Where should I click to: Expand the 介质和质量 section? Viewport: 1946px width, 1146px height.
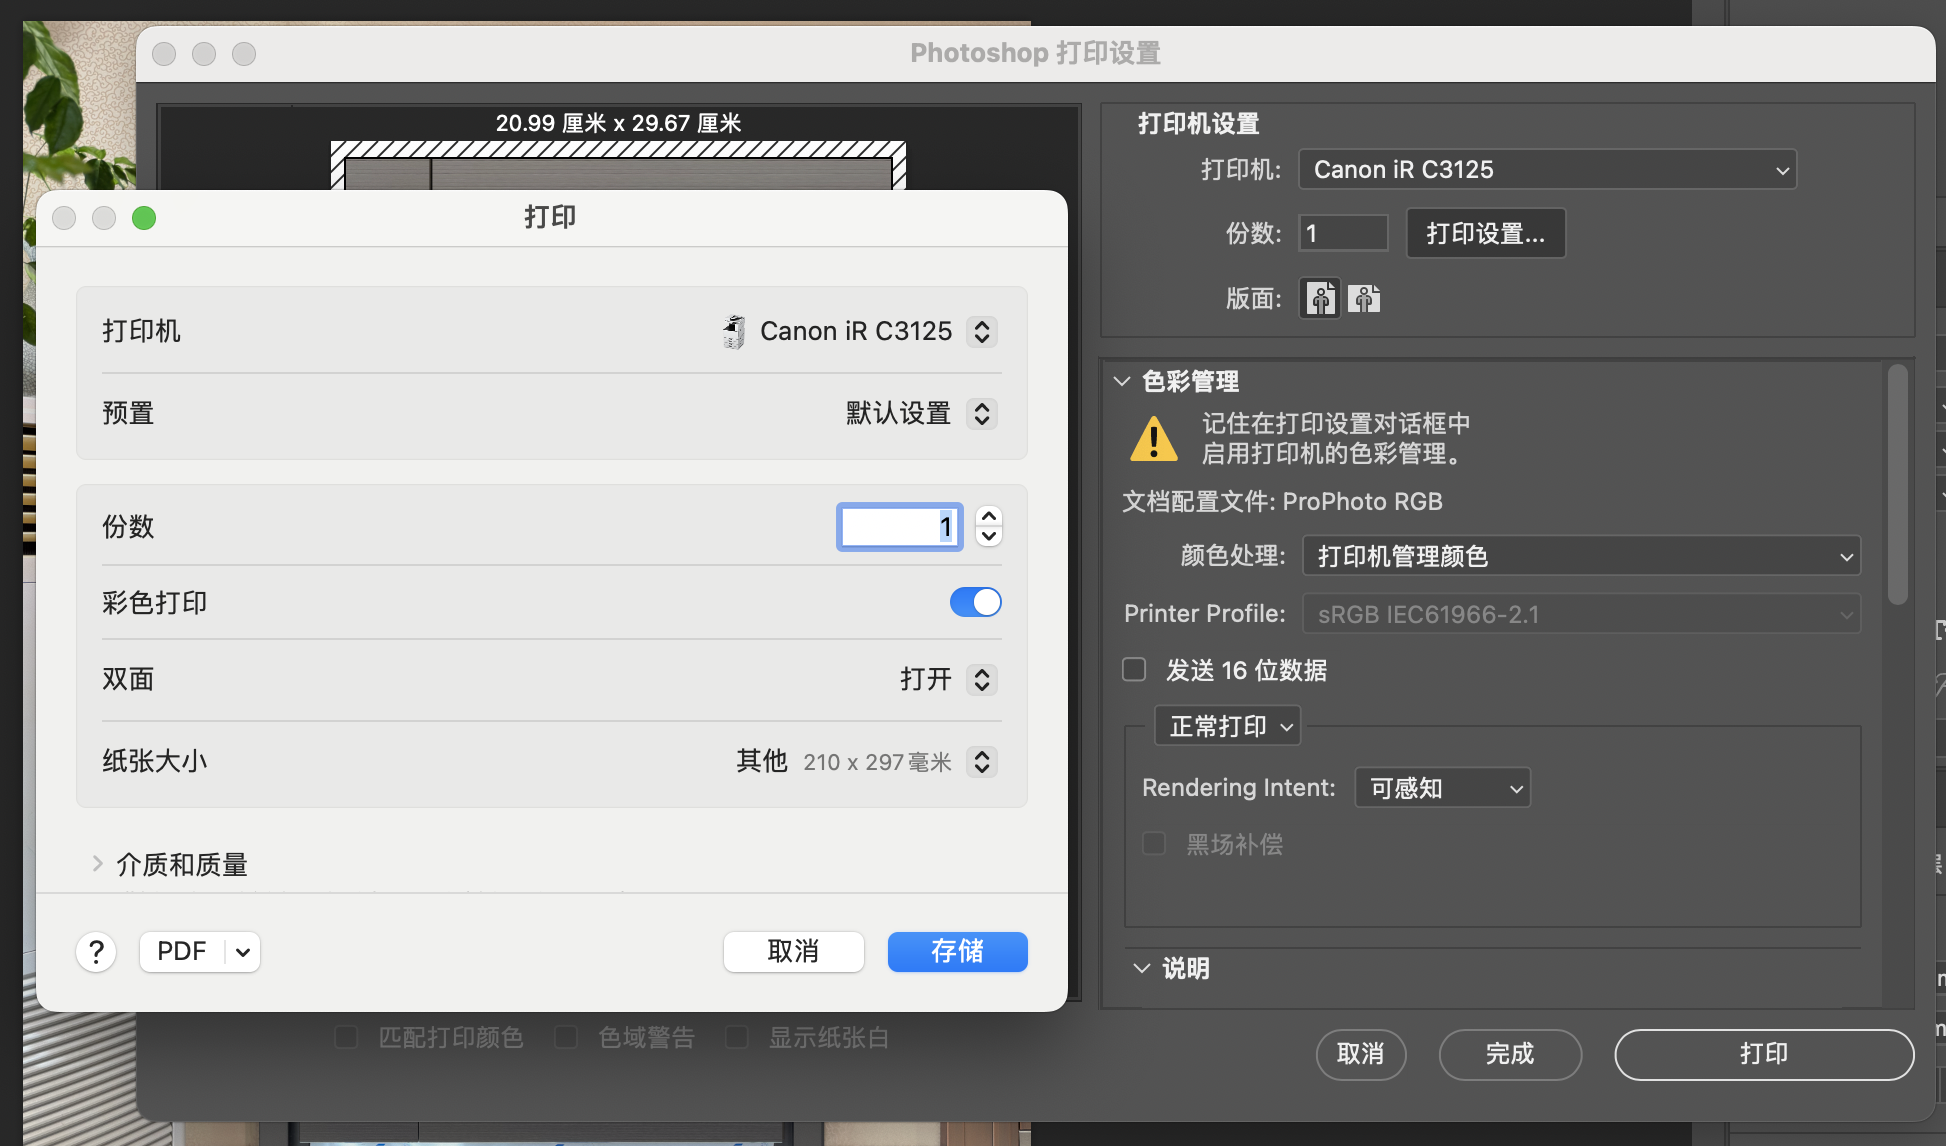97,864
